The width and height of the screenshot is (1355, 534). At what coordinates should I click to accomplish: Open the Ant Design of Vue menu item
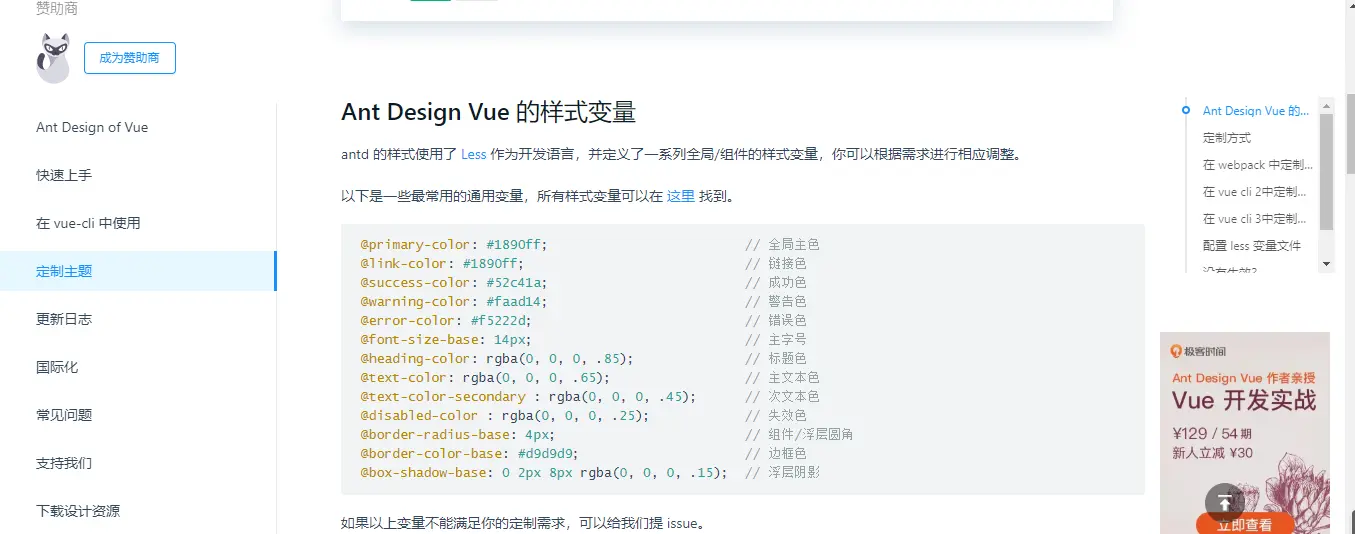(92, 127)
